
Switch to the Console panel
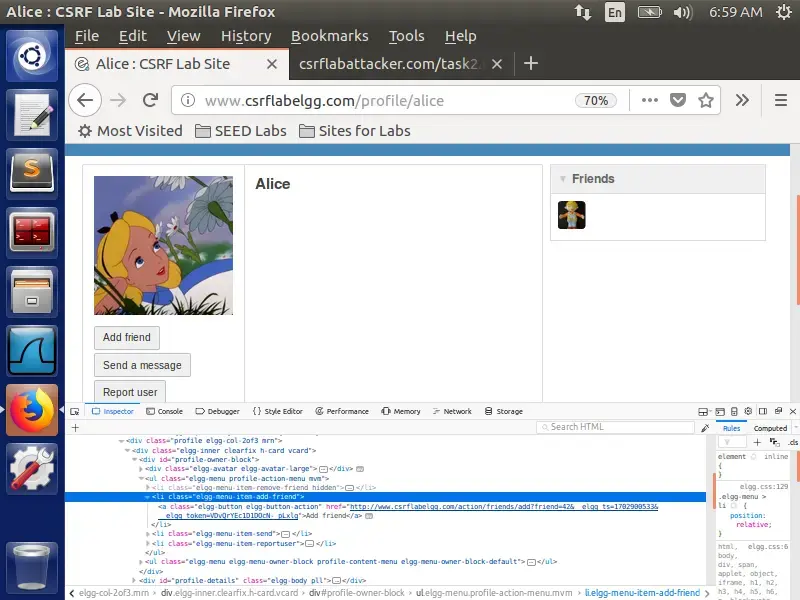[164, 411]
